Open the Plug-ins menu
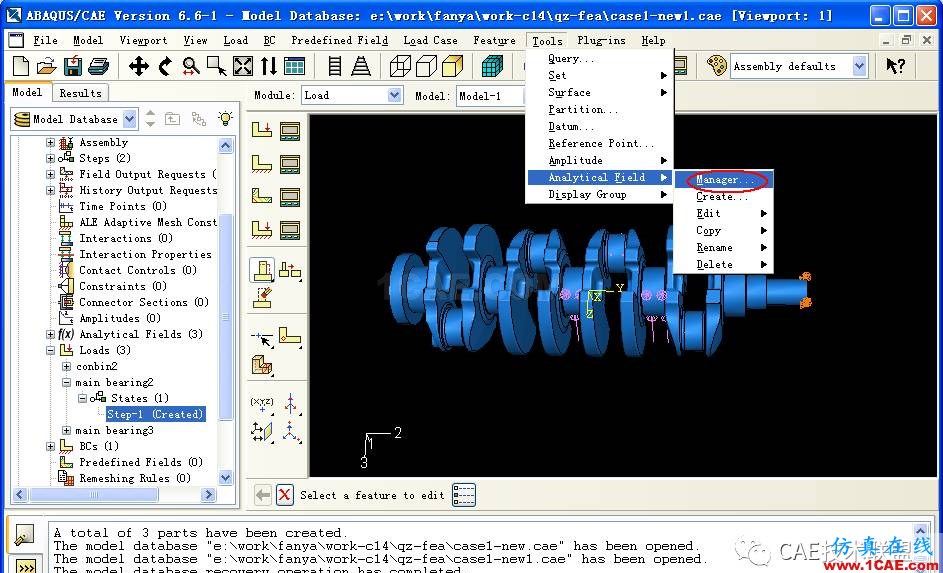 [601, 40]
